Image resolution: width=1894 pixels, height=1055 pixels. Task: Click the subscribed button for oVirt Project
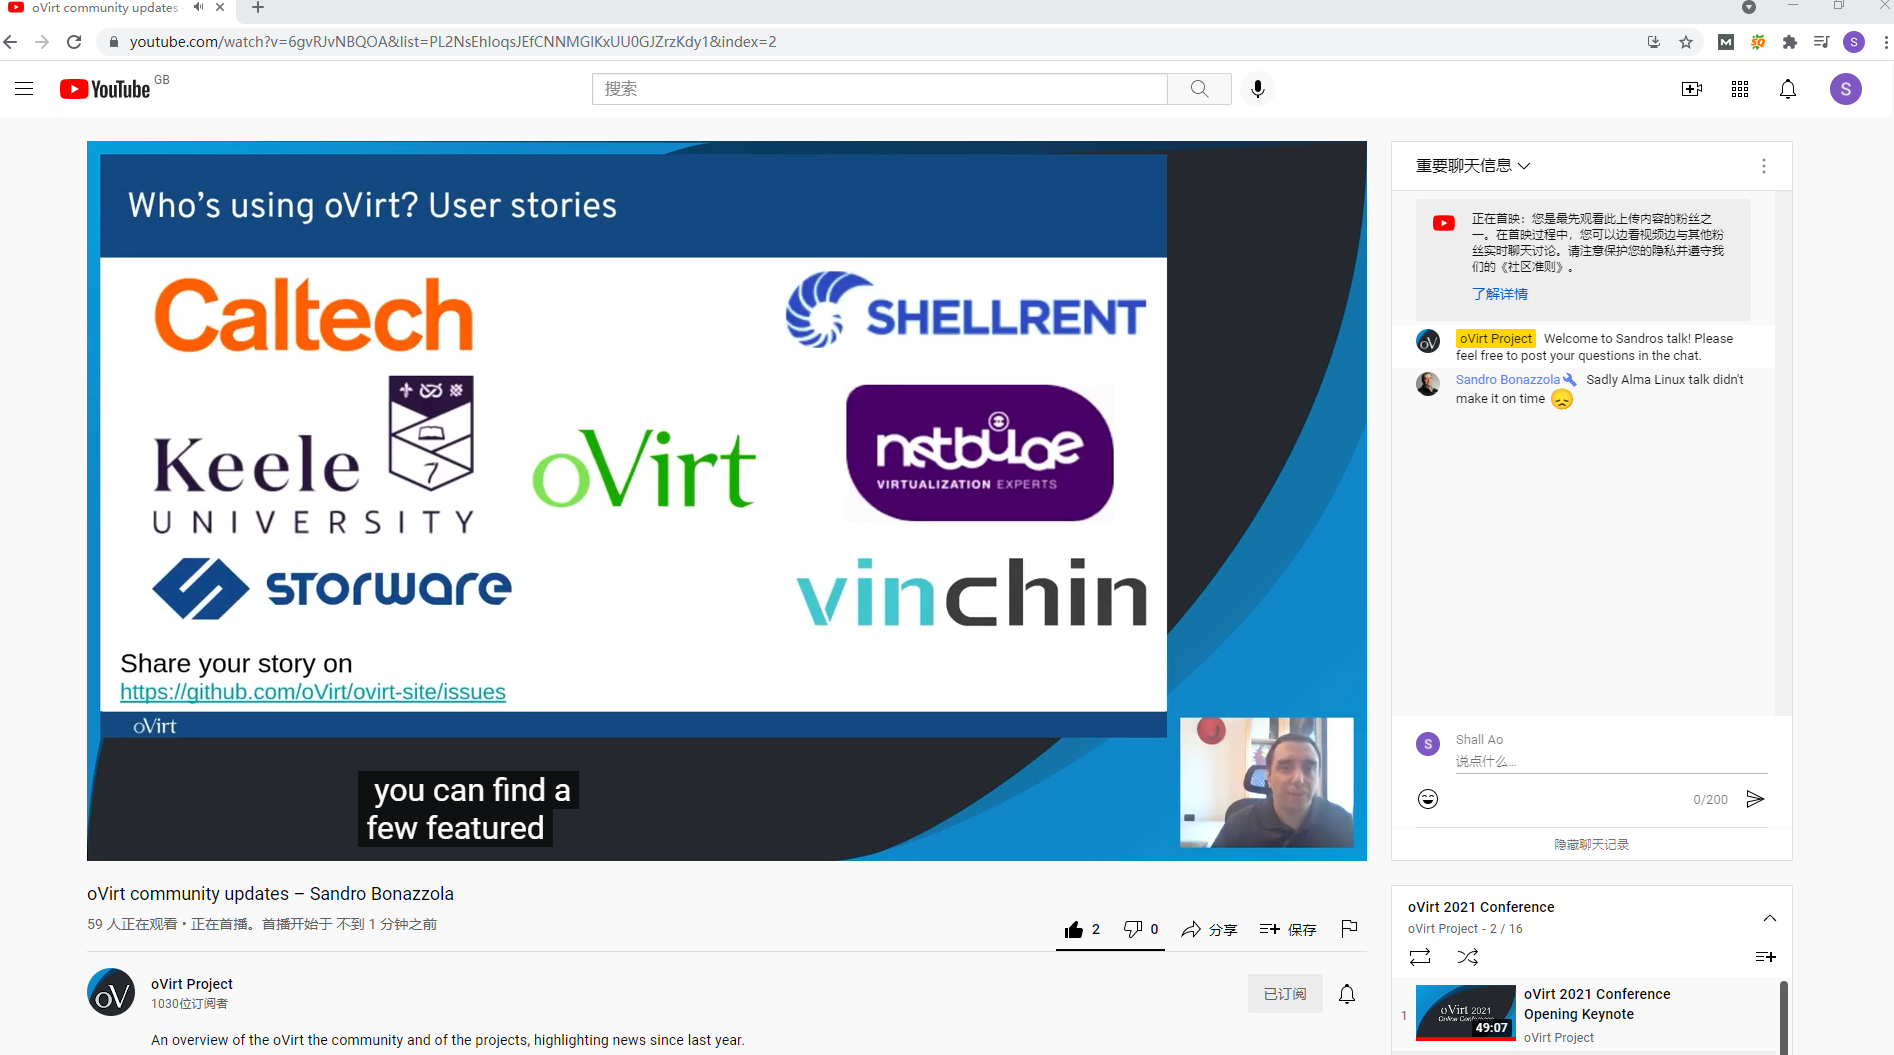click(x=1285, y=994)
